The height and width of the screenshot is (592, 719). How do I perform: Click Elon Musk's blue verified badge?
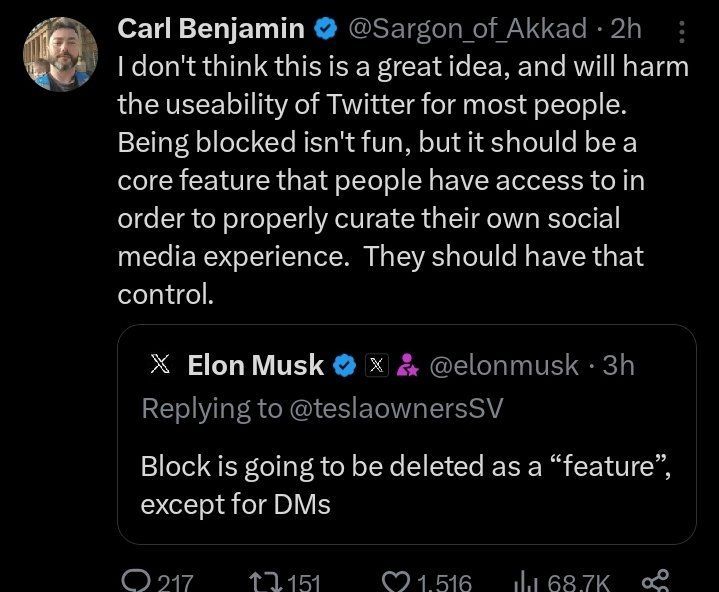point(344,366)
